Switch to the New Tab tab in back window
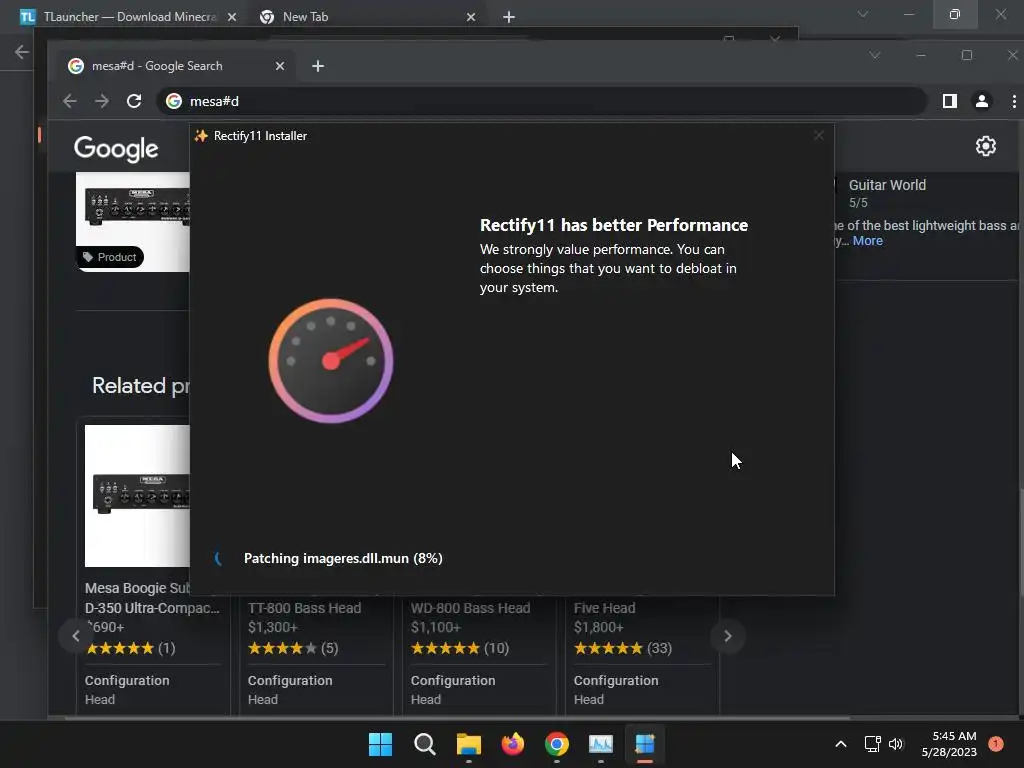 (369, 17)
